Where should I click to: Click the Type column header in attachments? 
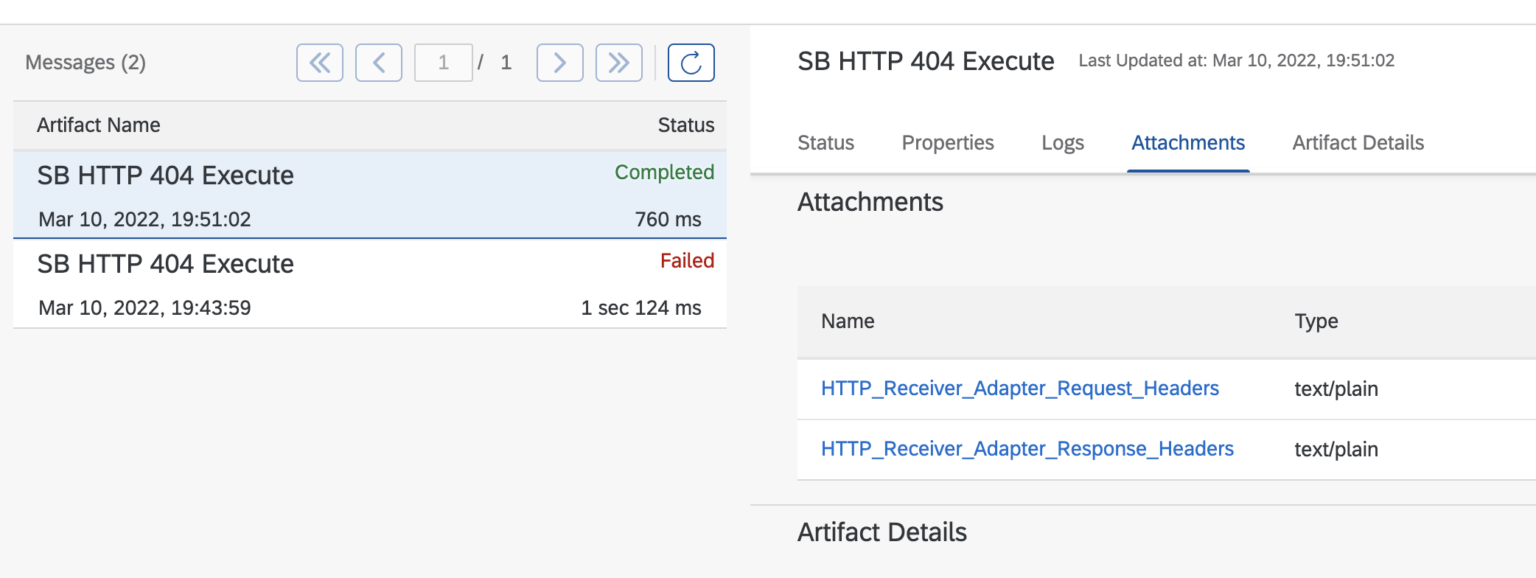click(1316, 321)
